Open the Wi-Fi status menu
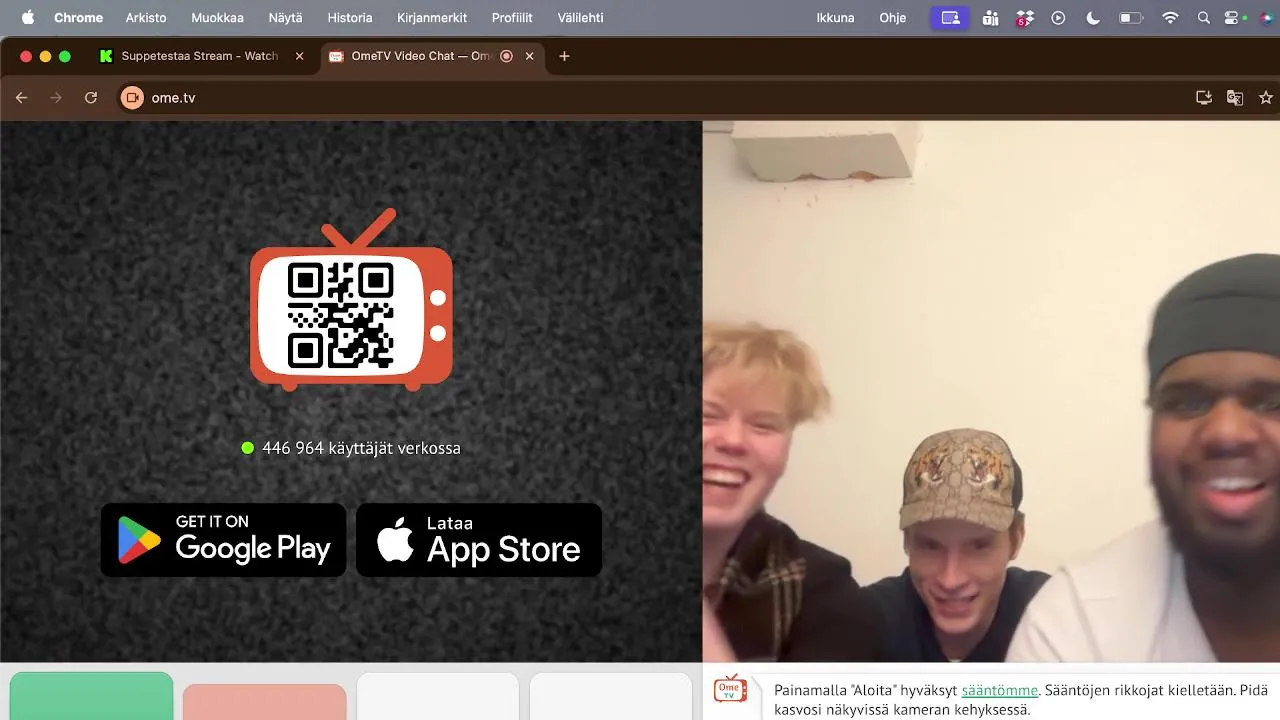The image size is (1280, 720). pos(1170,18)
